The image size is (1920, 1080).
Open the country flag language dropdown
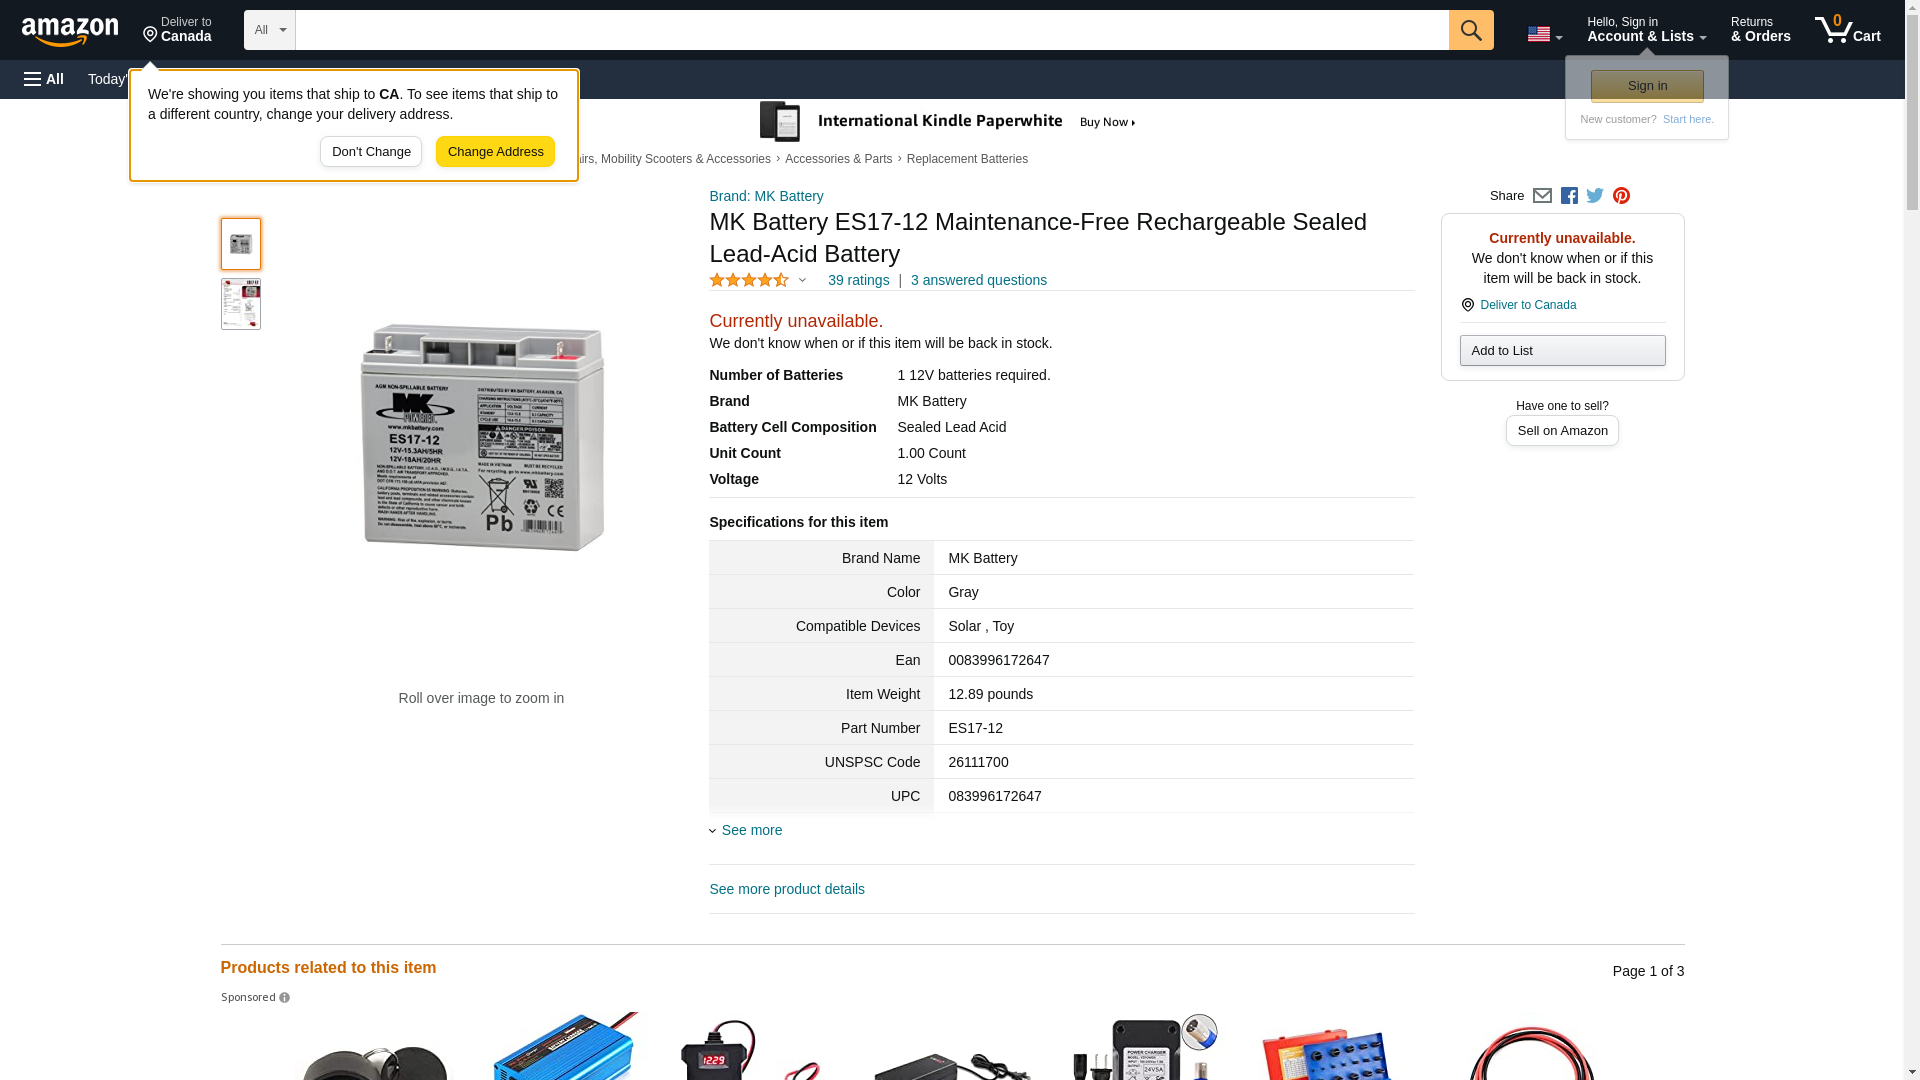(1544, 34)
